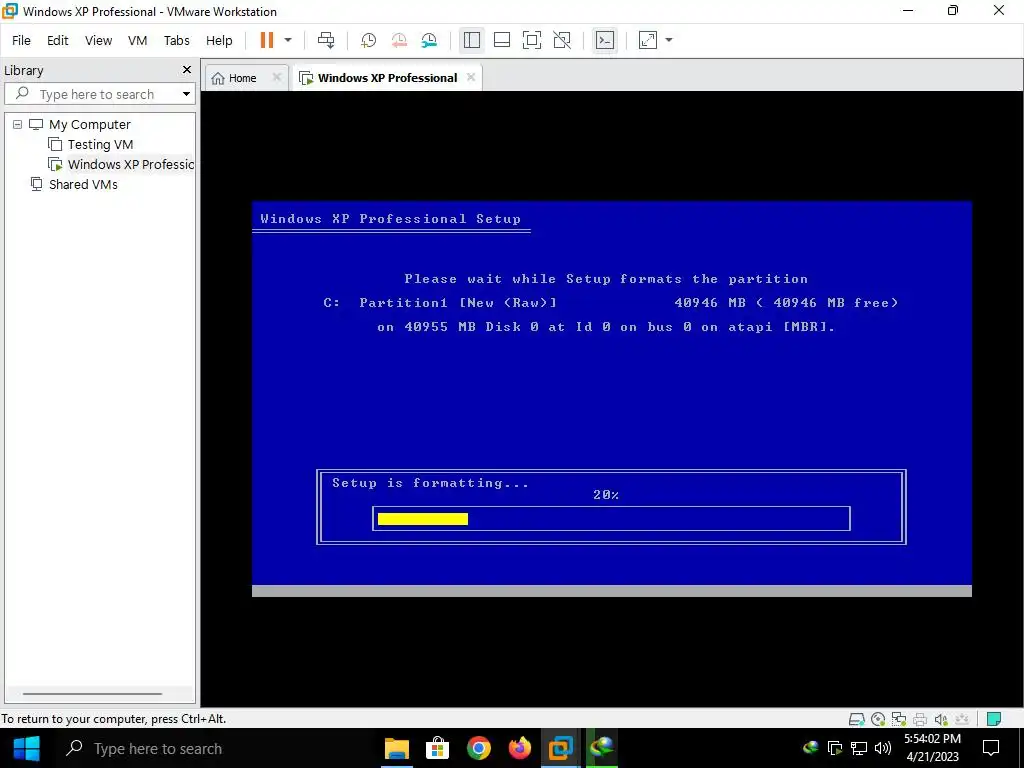Close the Windows XP Professional tab
This screenshot has width=1024, height=768.
pyautogui.click(x=471, y=77)
